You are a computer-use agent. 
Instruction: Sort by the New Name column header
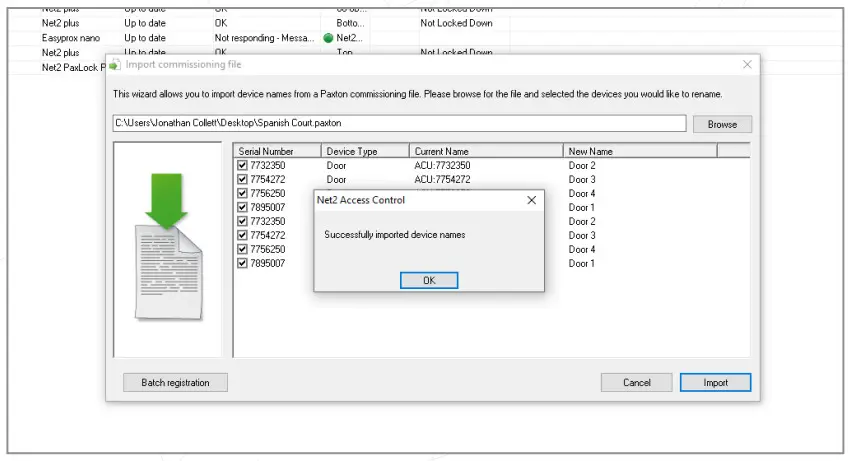[640, 151]
